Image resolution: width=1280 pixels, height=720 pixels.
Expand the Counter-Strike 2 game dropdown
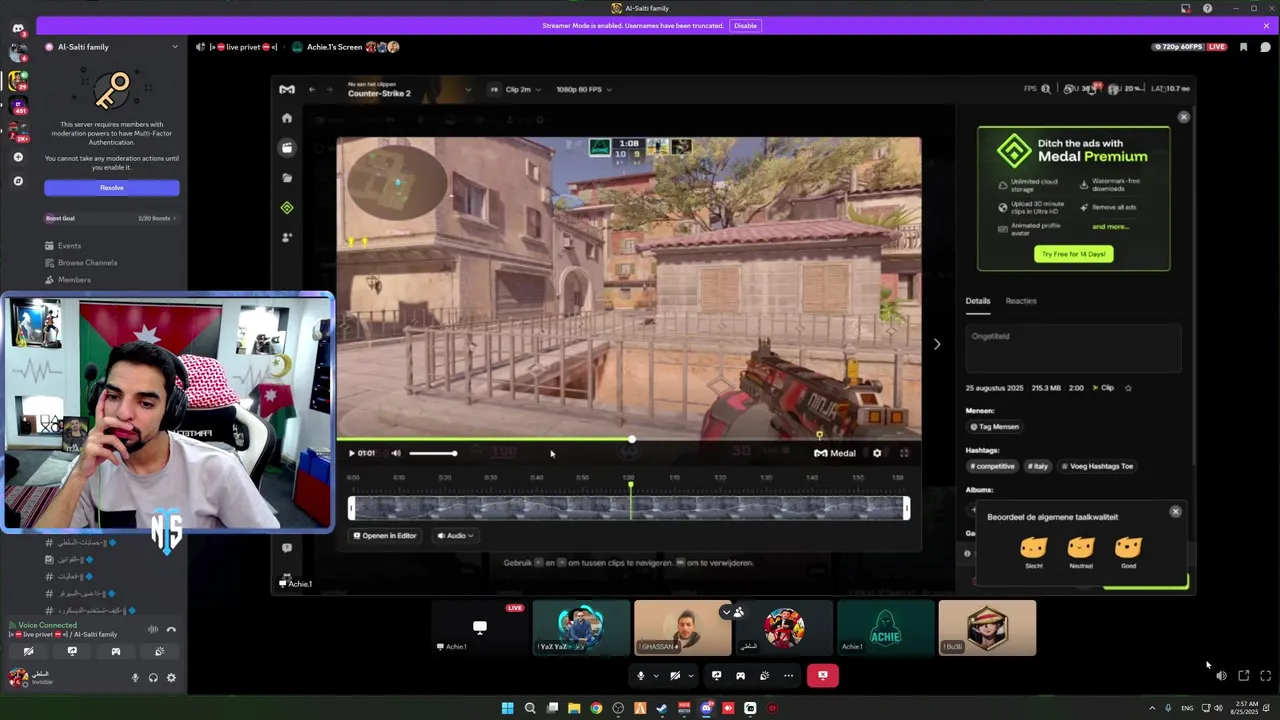pyautogui.click(x=467, y=89)
